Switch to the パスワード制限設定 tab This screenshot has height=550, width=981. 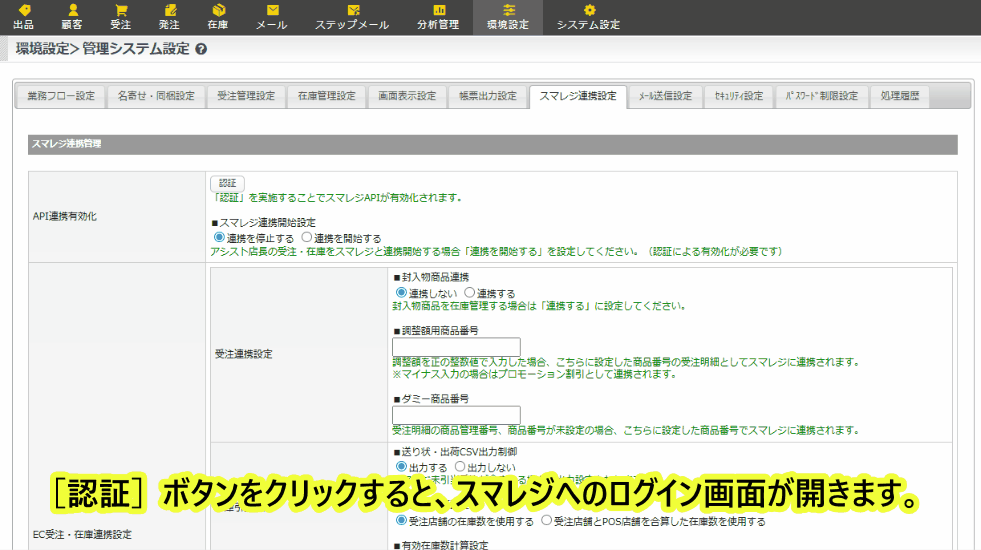[x=821, y=96]
